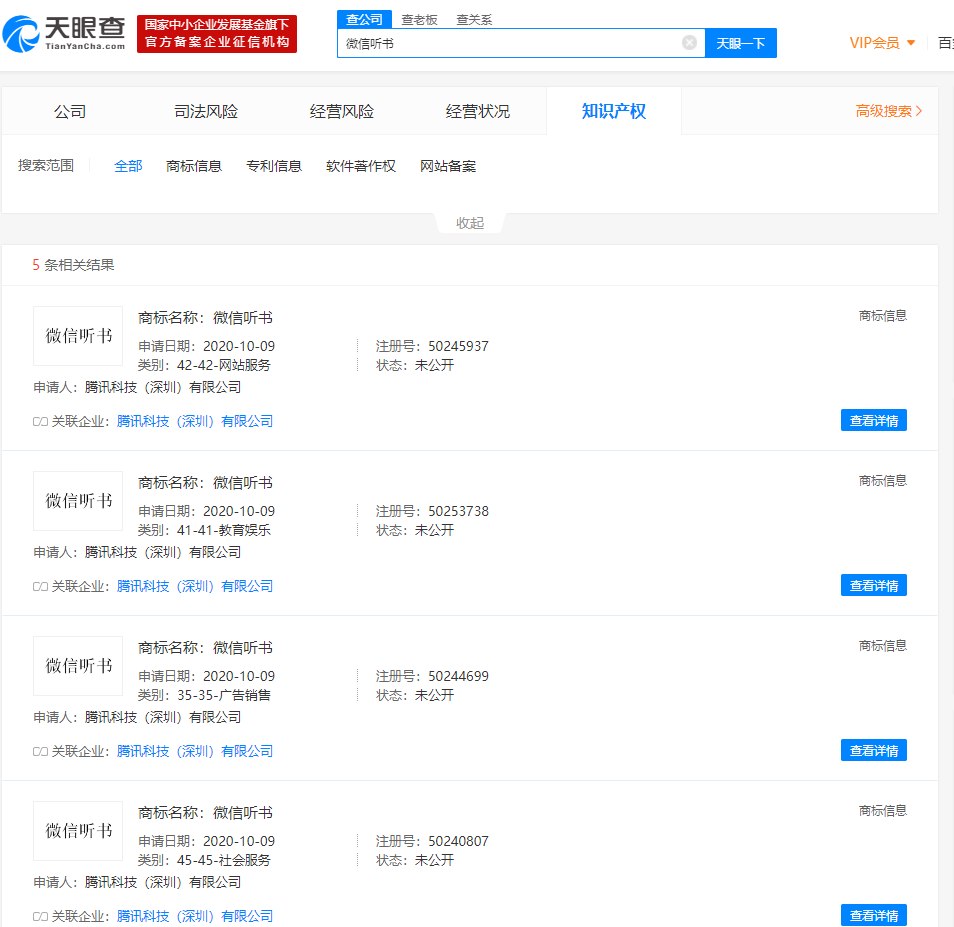Open the VIP会员 dropdown arrow
Screen dimensions: 954x927
[x=911, y=43]
